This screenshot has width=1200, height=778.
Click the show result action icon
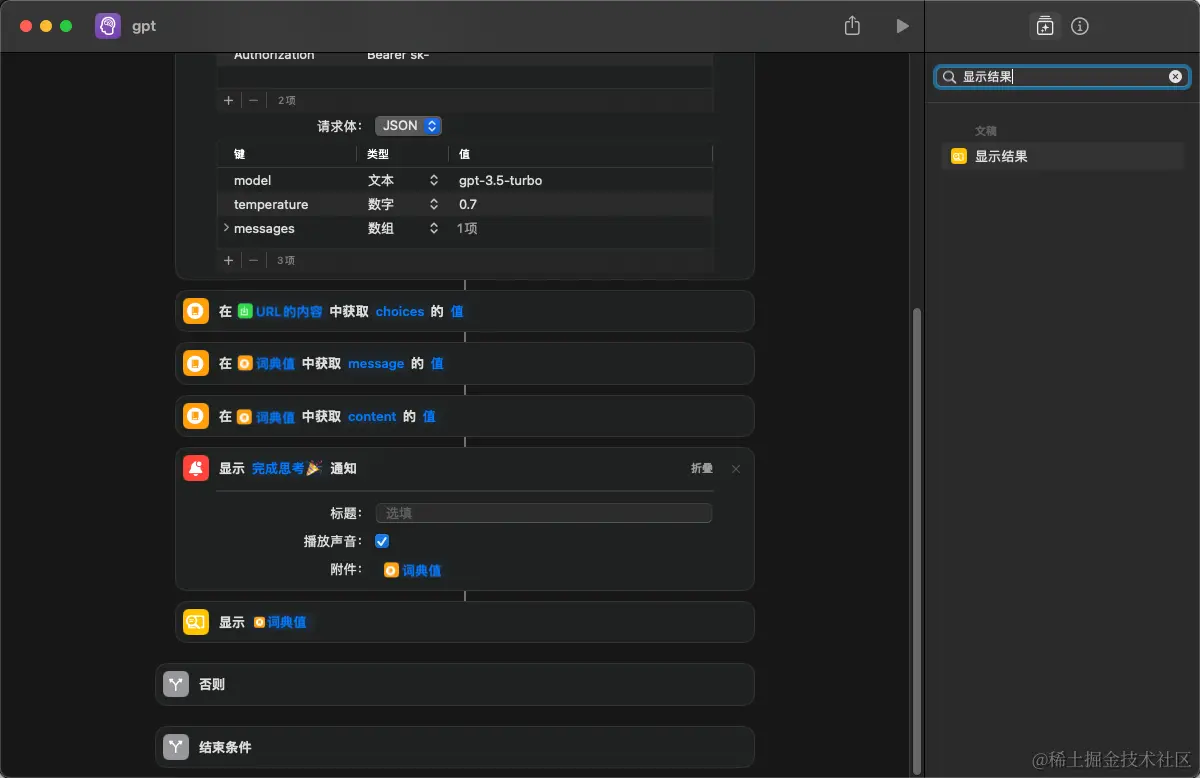tap(196, 622)
